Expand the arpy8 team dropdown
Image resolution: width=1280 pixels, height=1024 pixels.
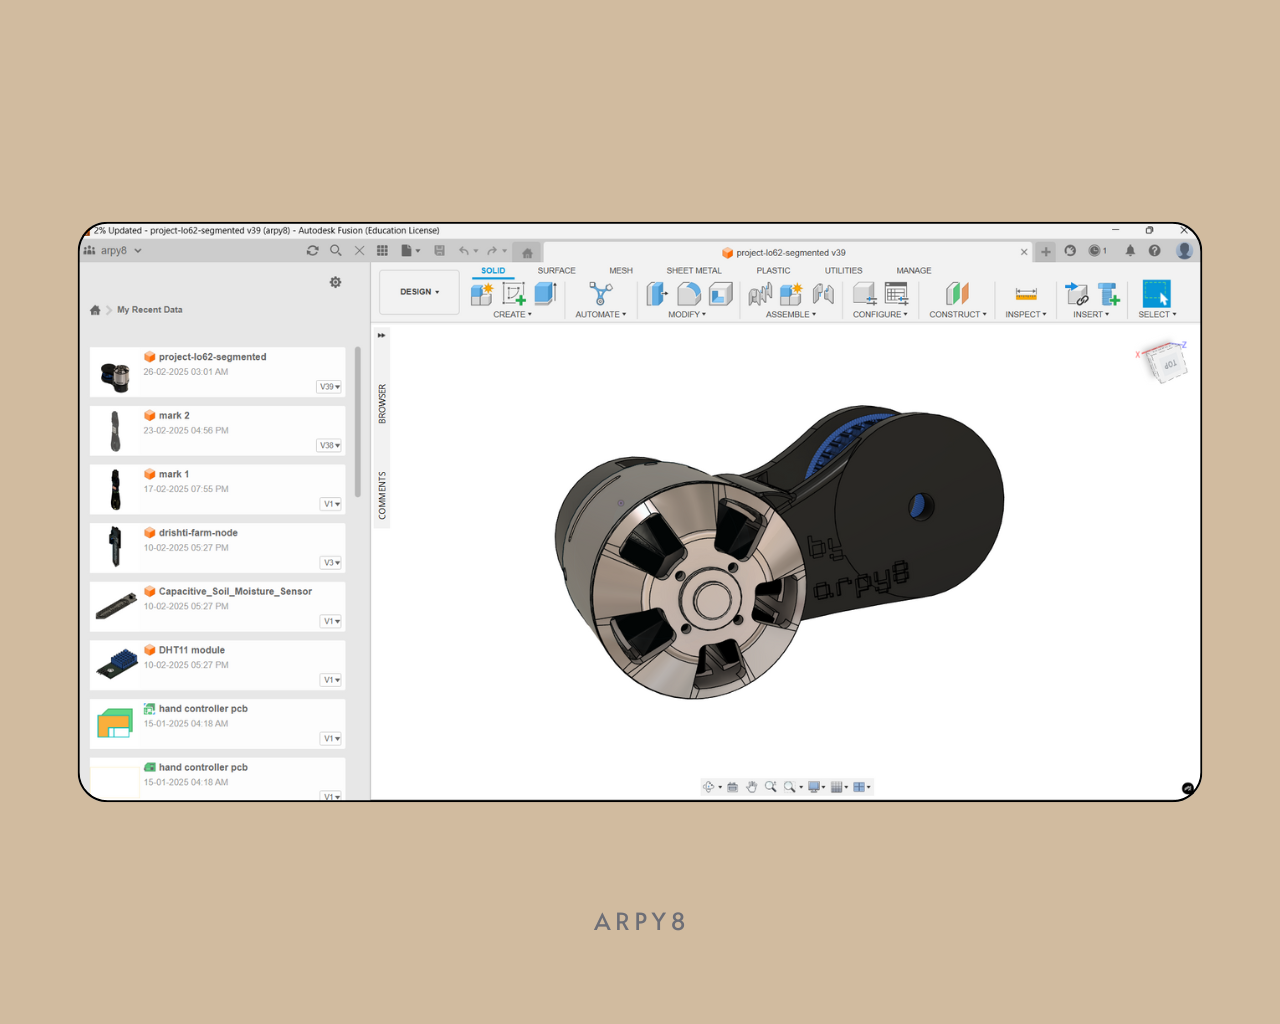point(138,251)
